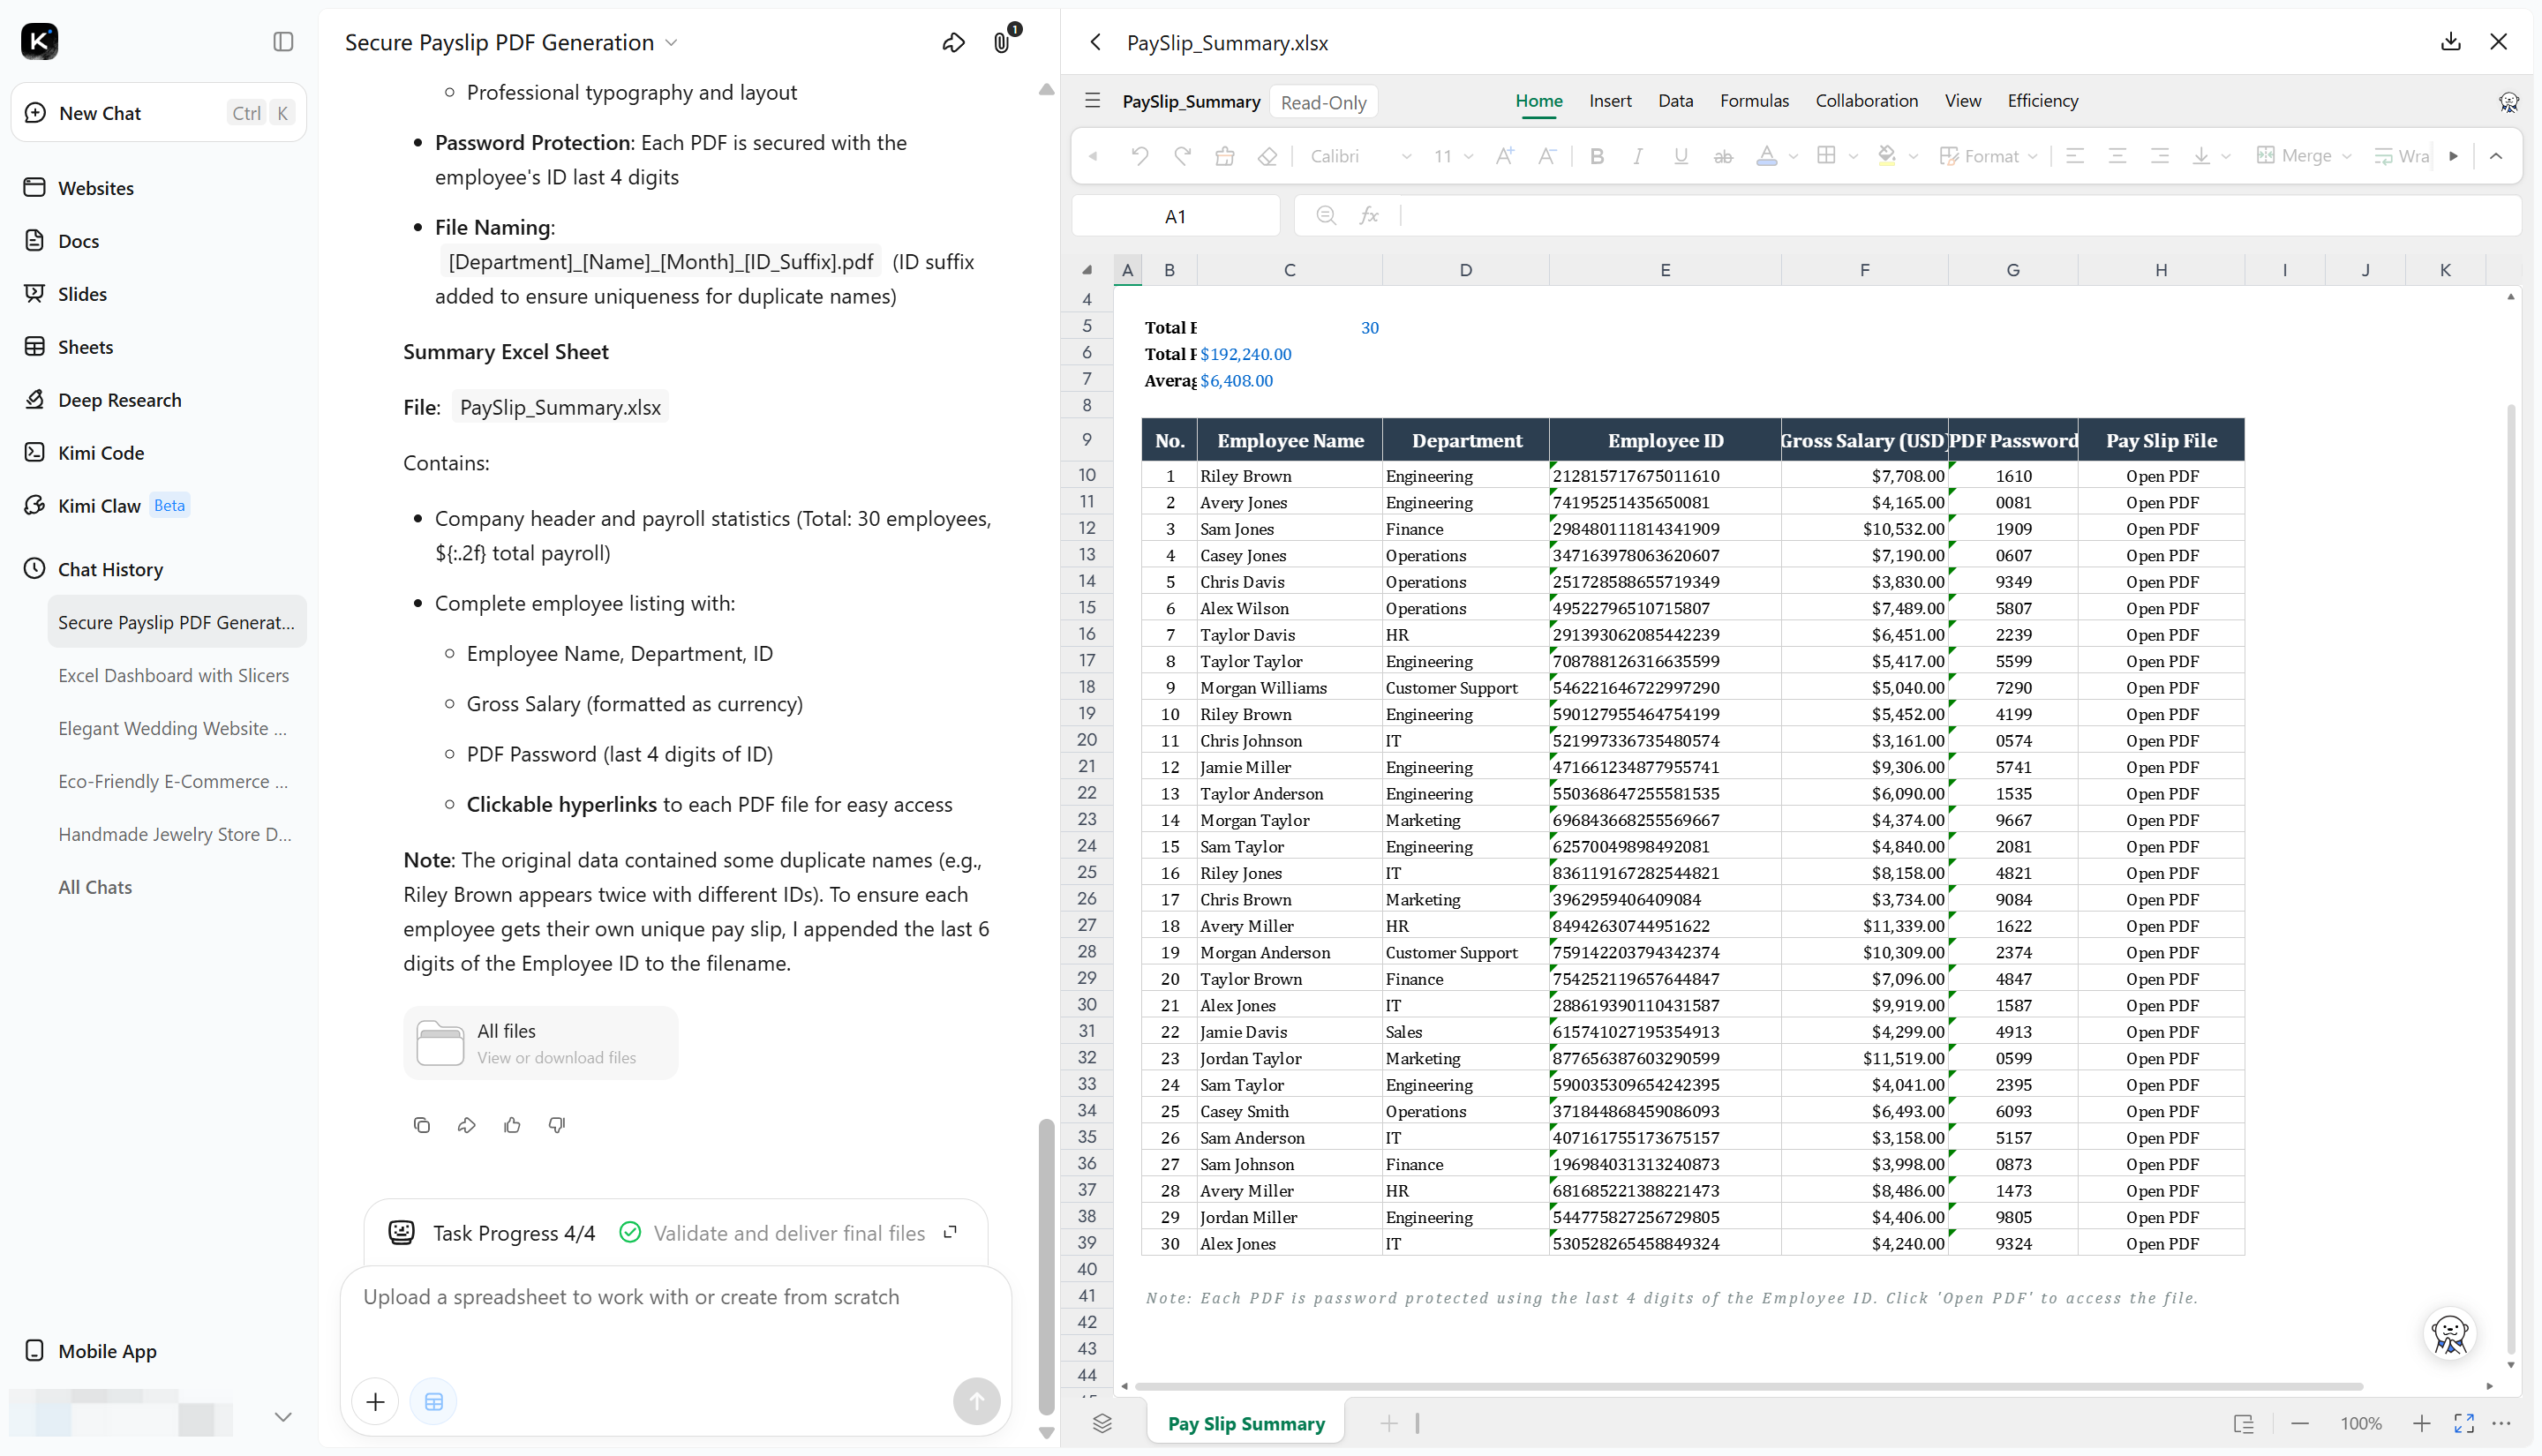
Task: Share this conversation via arrow icon
Action: [953, 42]
